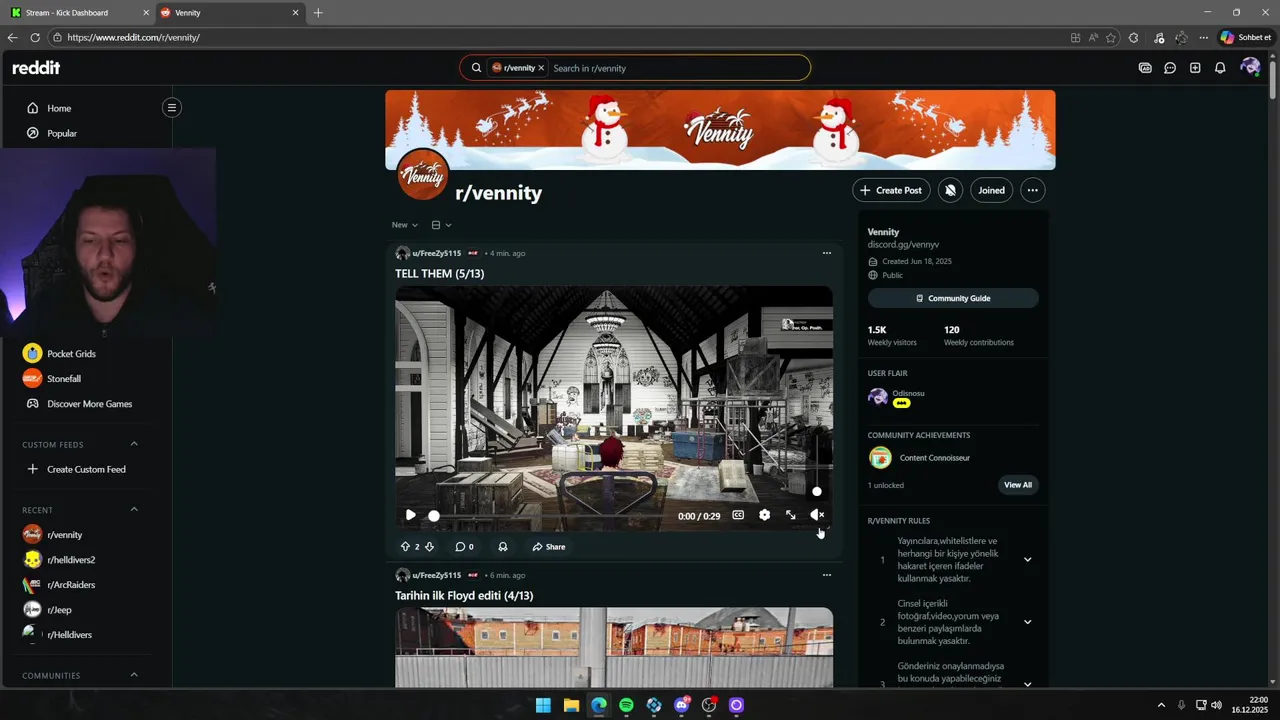Open the feed view layout dropdown
Image resolution: width=1280 pixels, height=720 pixels.
point(441,225)
